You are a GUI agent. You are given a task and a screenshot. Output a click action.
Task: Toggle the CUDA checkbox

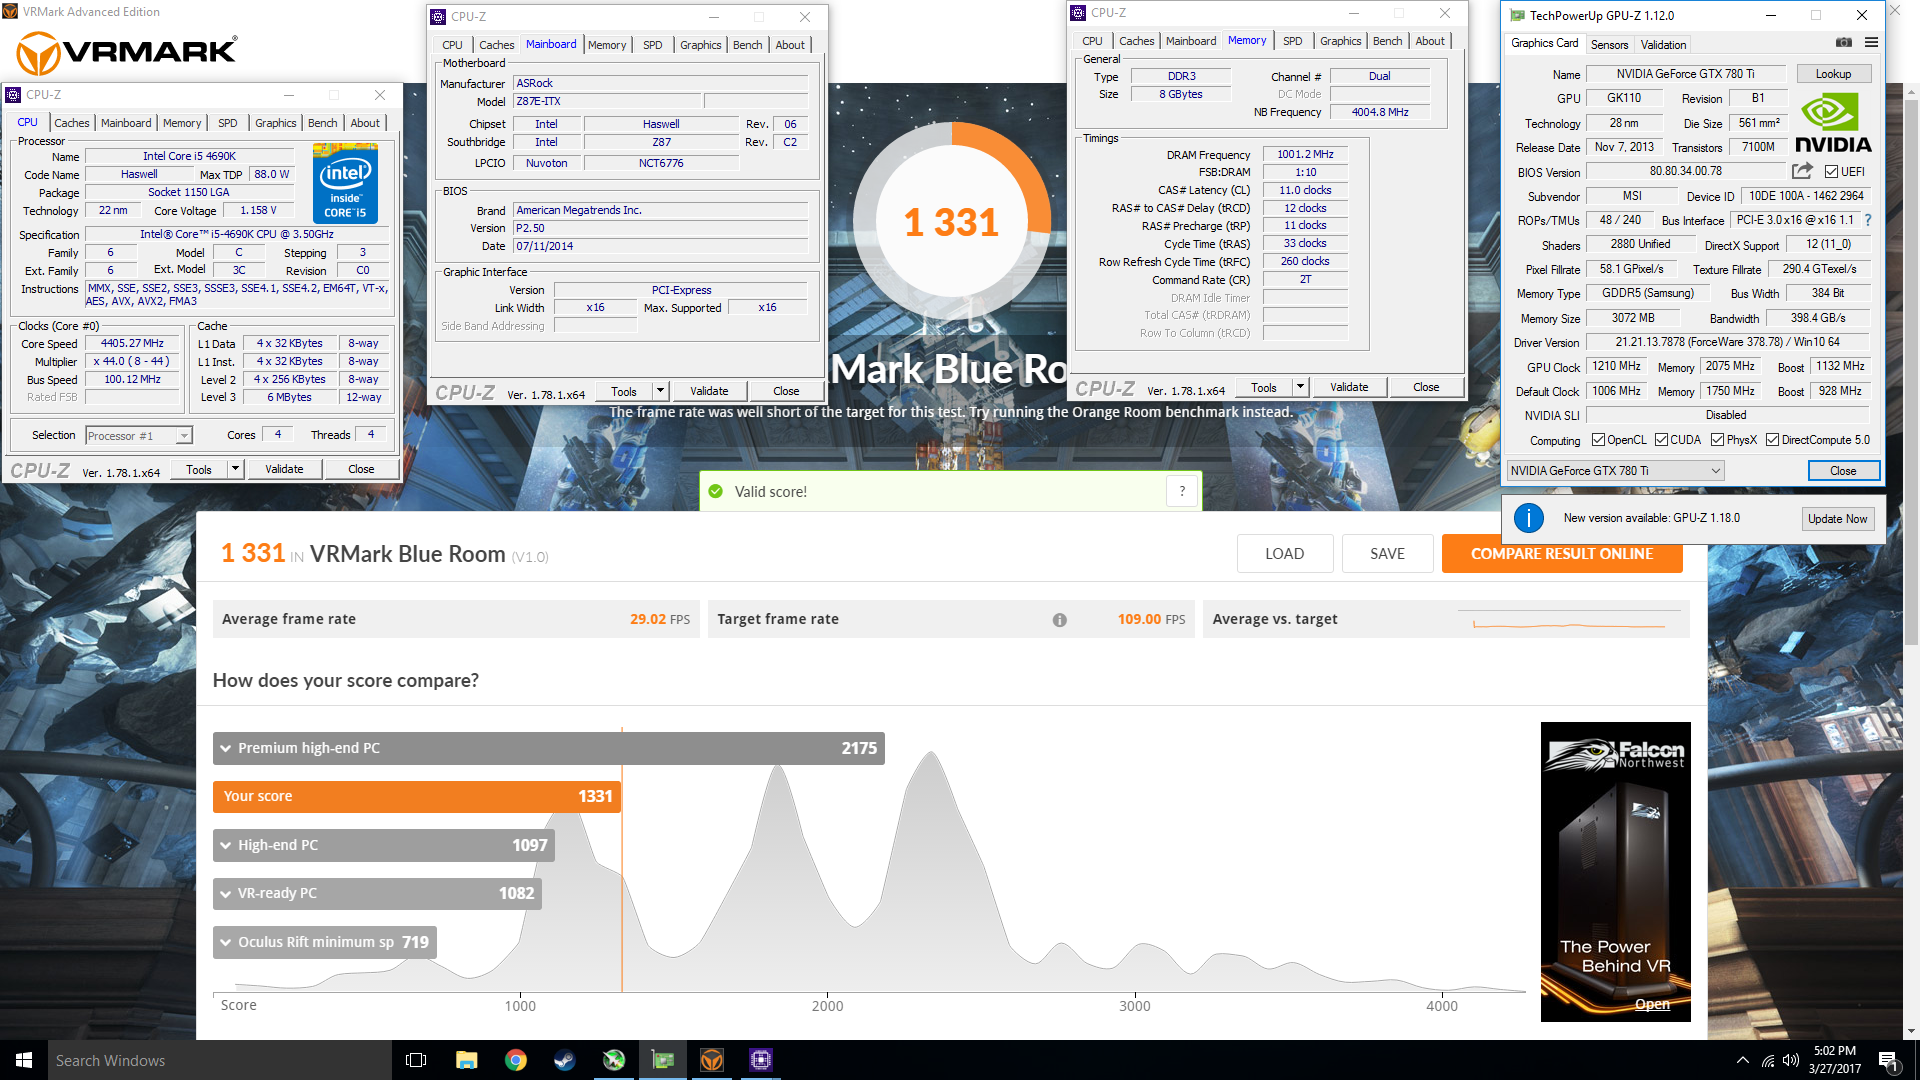point(1661,440)
